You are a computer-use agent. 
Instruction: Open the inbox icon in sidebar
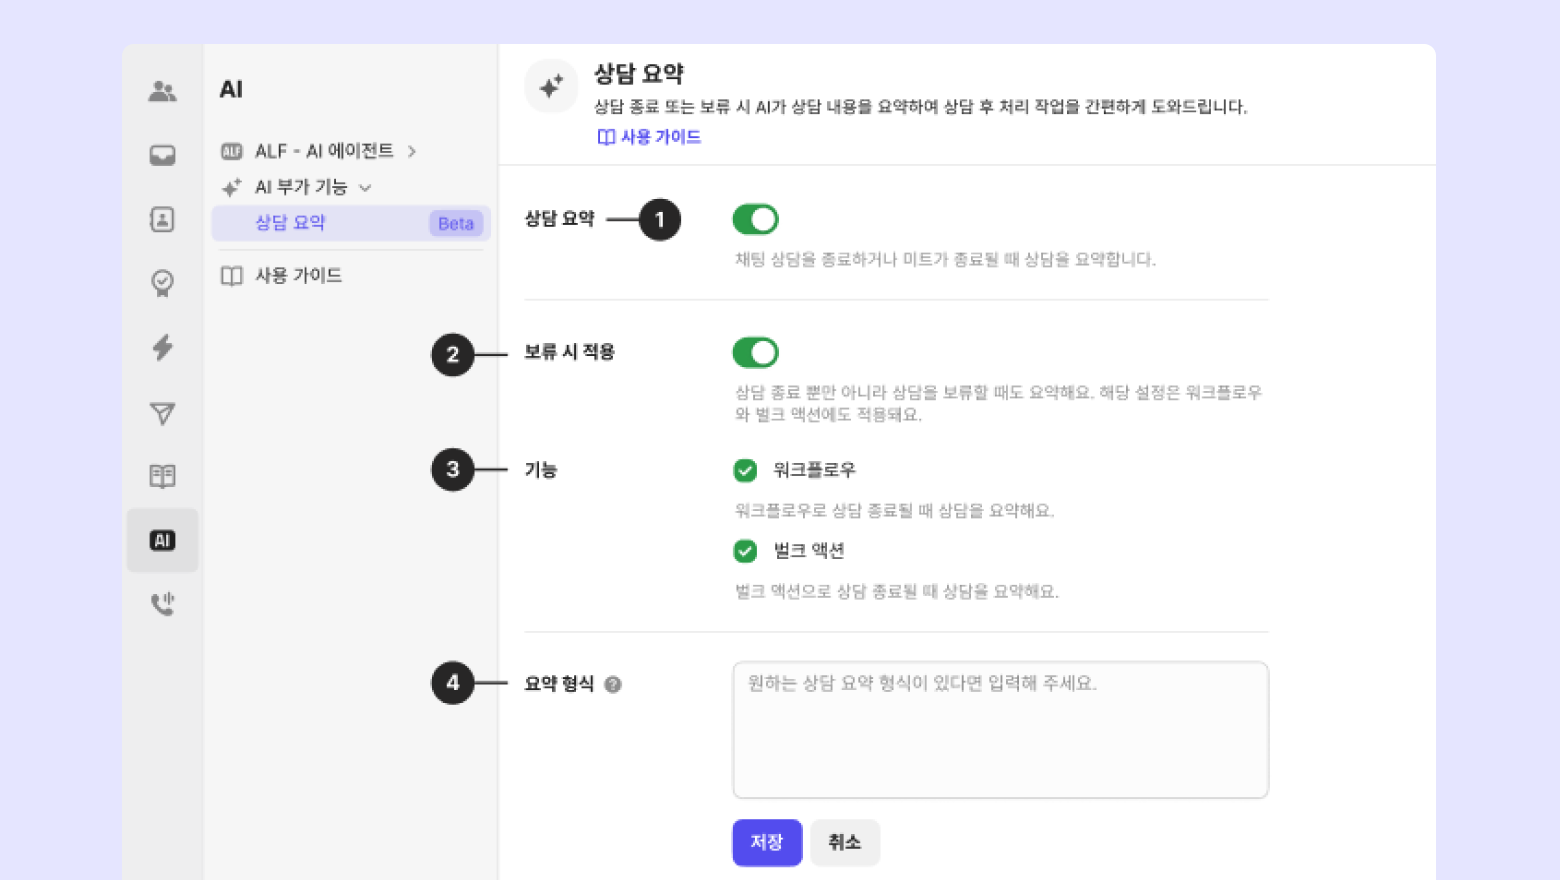pyautogui.click(x=162, y=156)
